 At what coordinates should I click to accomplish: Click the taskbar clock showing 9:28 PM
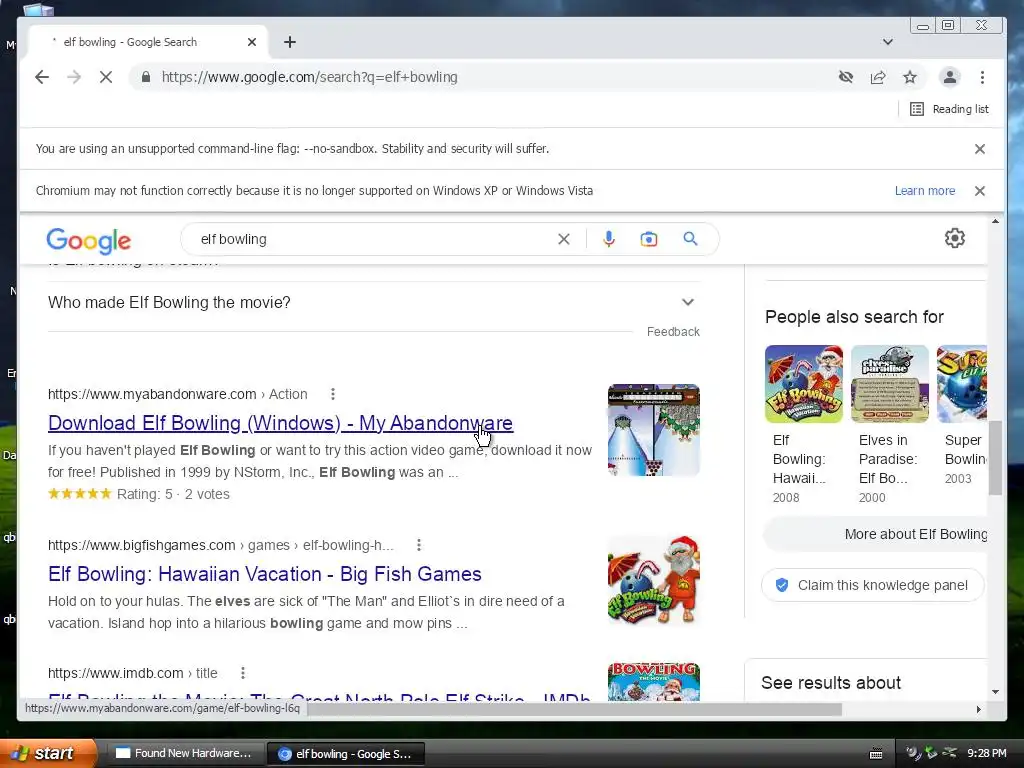(986, 753)
